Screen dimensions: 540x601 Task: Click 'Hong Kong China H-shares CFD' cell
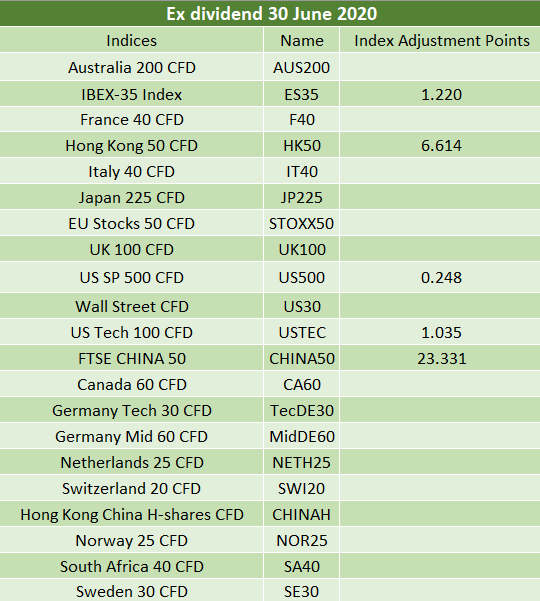[x=131, y=514]
